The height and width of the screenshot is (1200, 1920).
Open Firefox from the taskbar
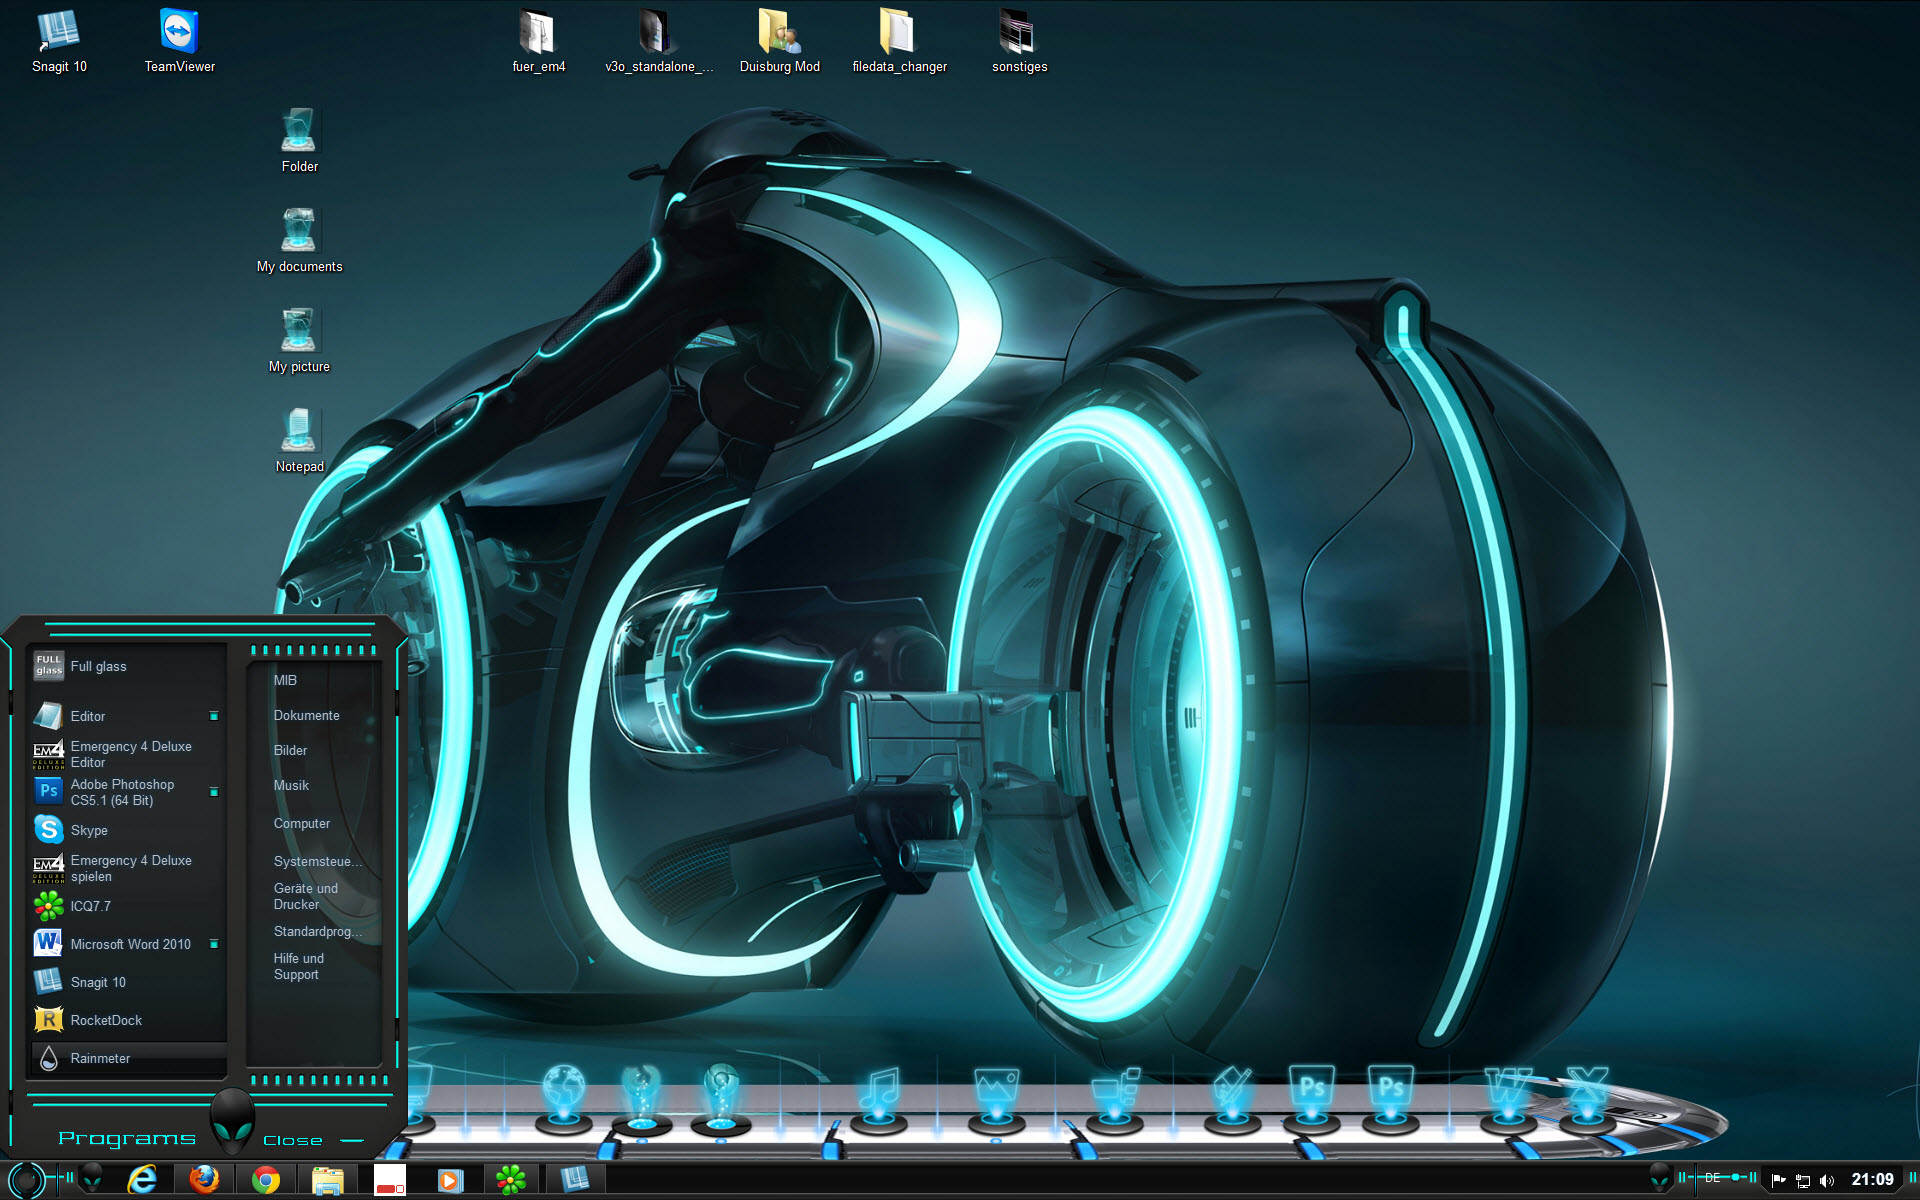[204, 1180]
